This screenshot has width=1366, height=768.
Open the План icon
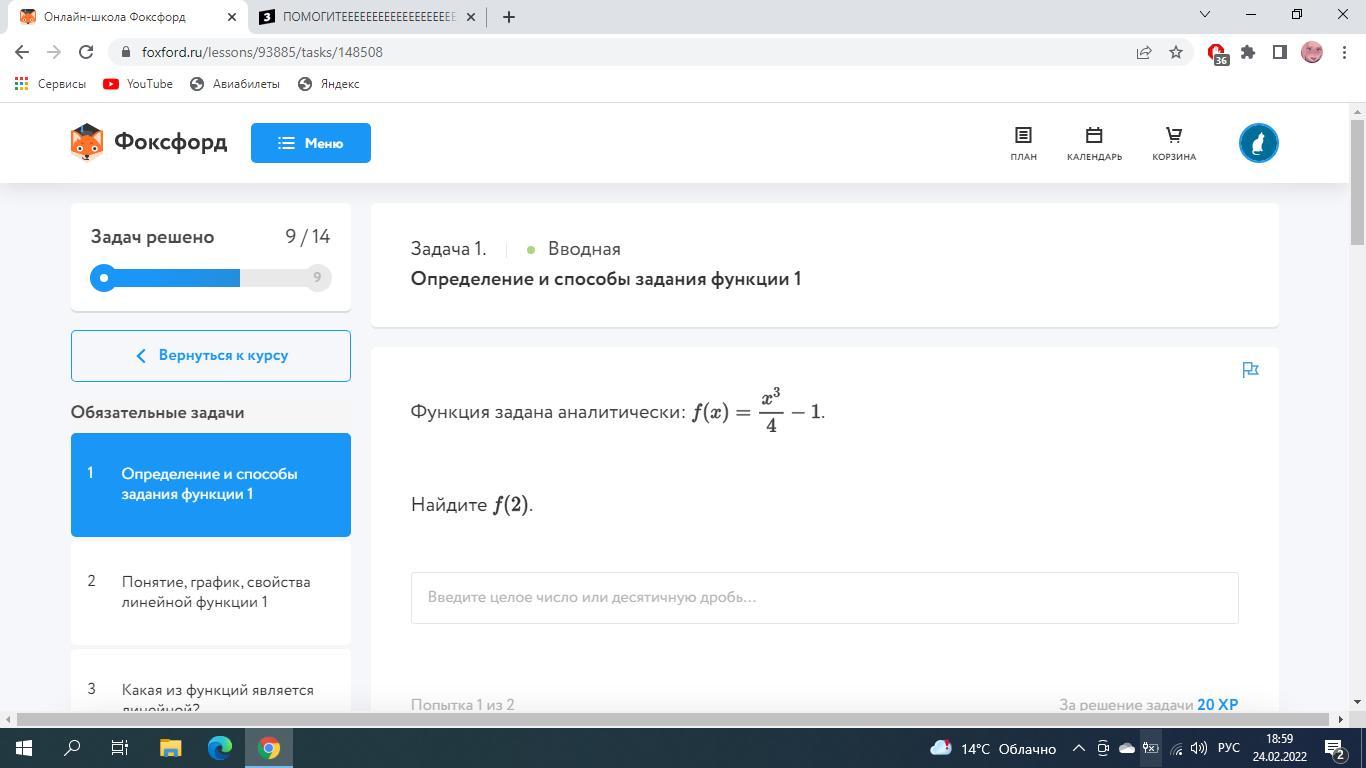[1023, 143]
